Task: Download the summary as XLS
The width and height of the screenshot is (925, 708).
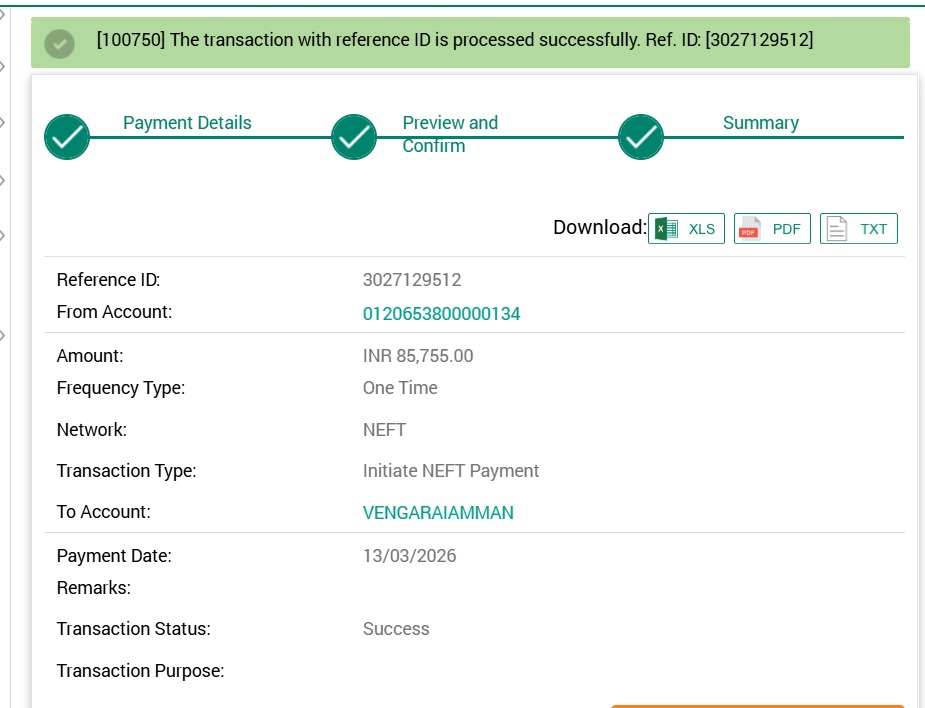Action: coord(686,229)
